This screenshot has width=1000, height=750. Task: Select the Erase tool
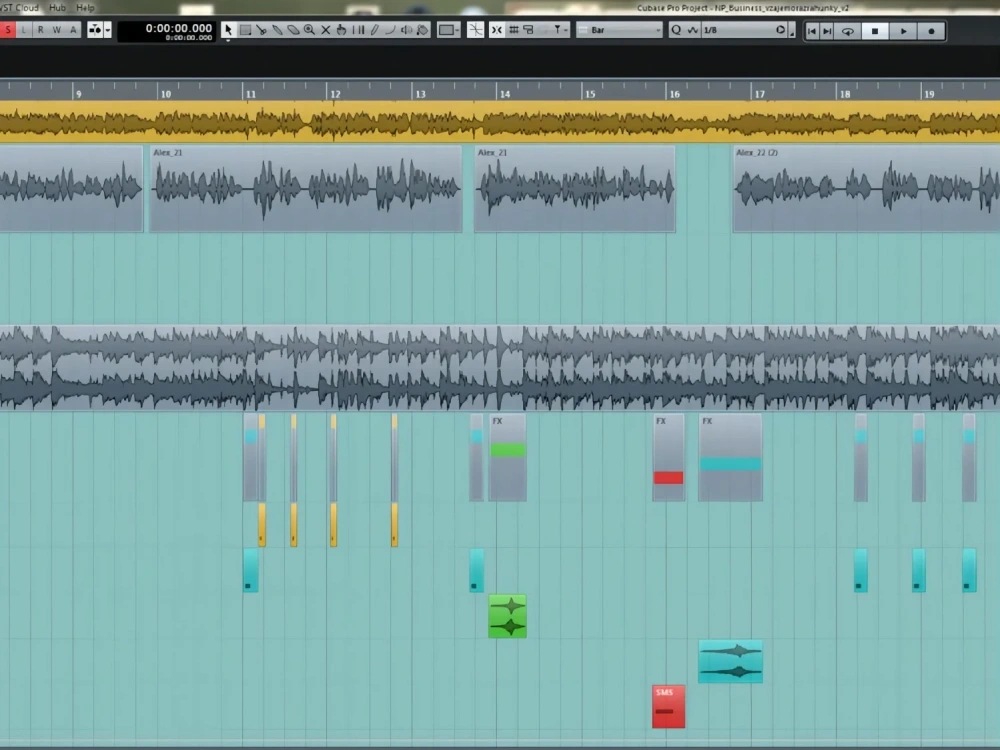pos(293,30)
